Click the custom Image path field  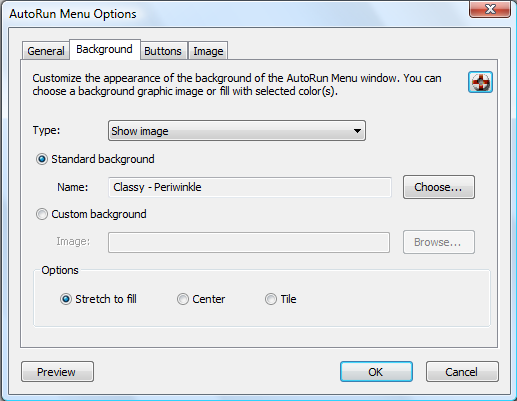coord(249,242)
